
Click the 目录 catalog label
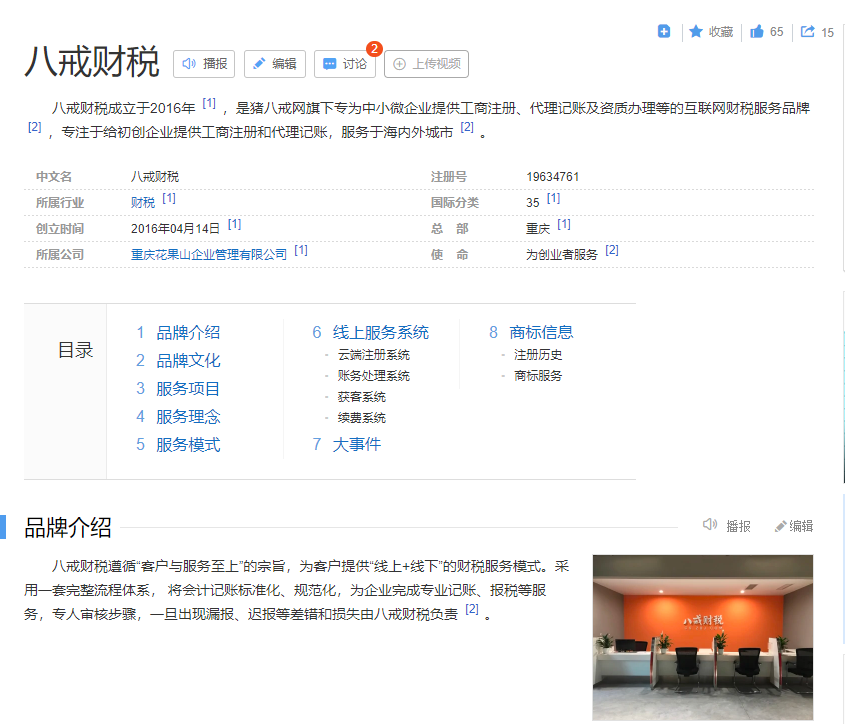pyautogui.click(x=75, y=350)
